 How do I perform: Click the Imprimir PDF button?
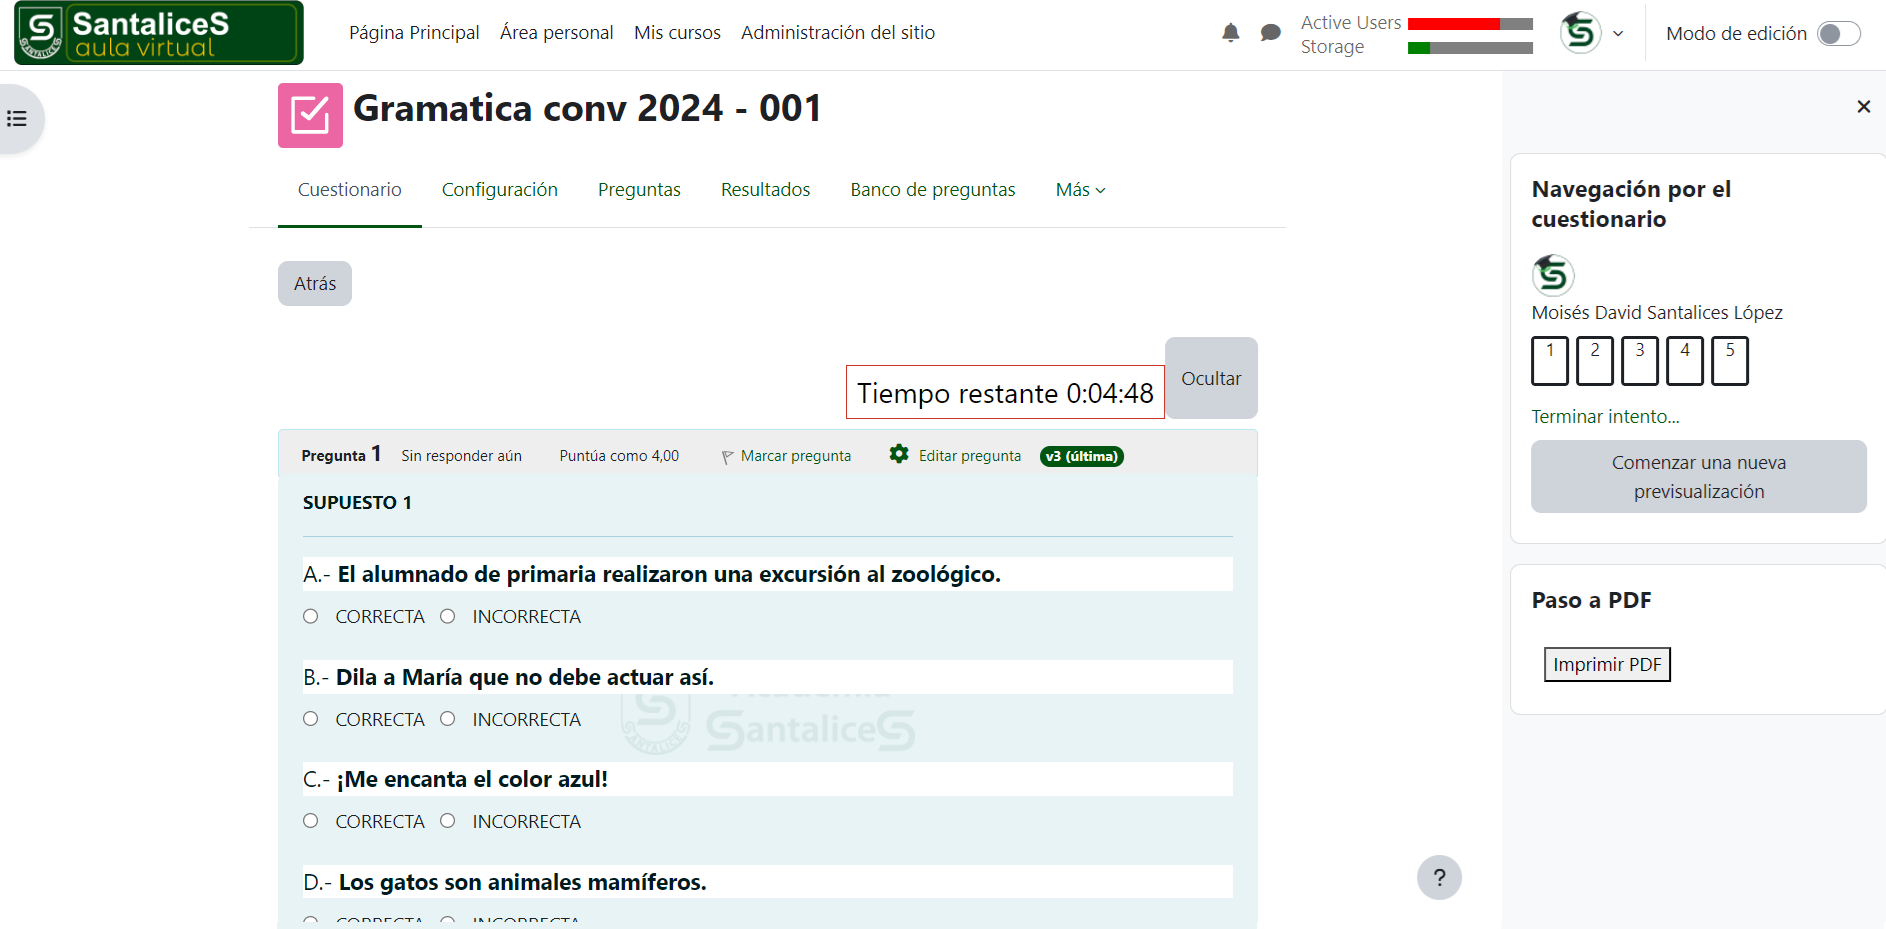(1606, 665)
